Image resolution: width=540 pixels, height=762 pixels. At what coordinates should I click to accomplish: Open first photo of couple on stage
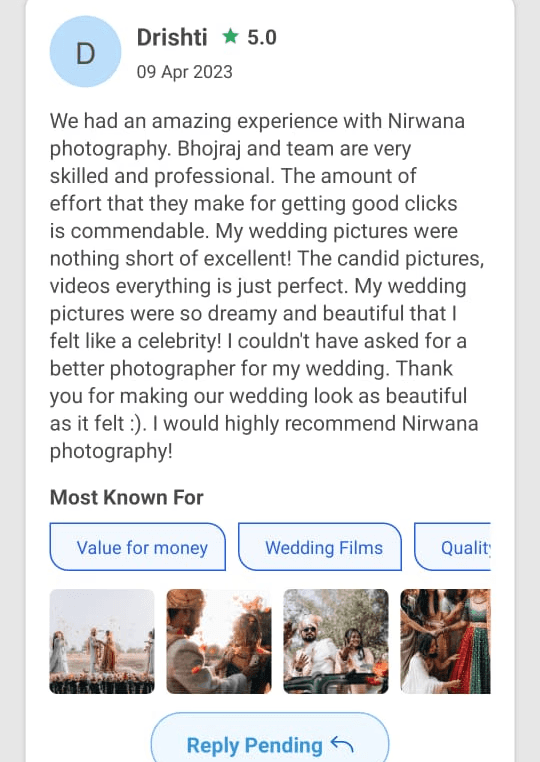point(102,641)
